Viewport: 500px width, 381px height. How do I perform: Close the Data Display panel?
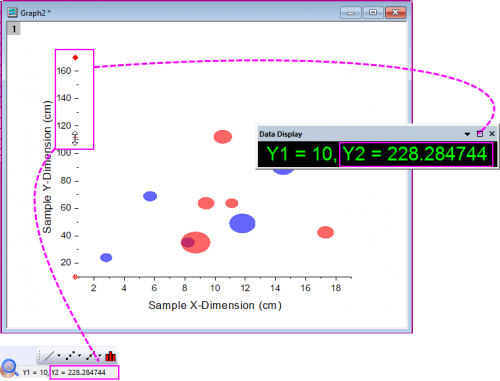(492, 134)
